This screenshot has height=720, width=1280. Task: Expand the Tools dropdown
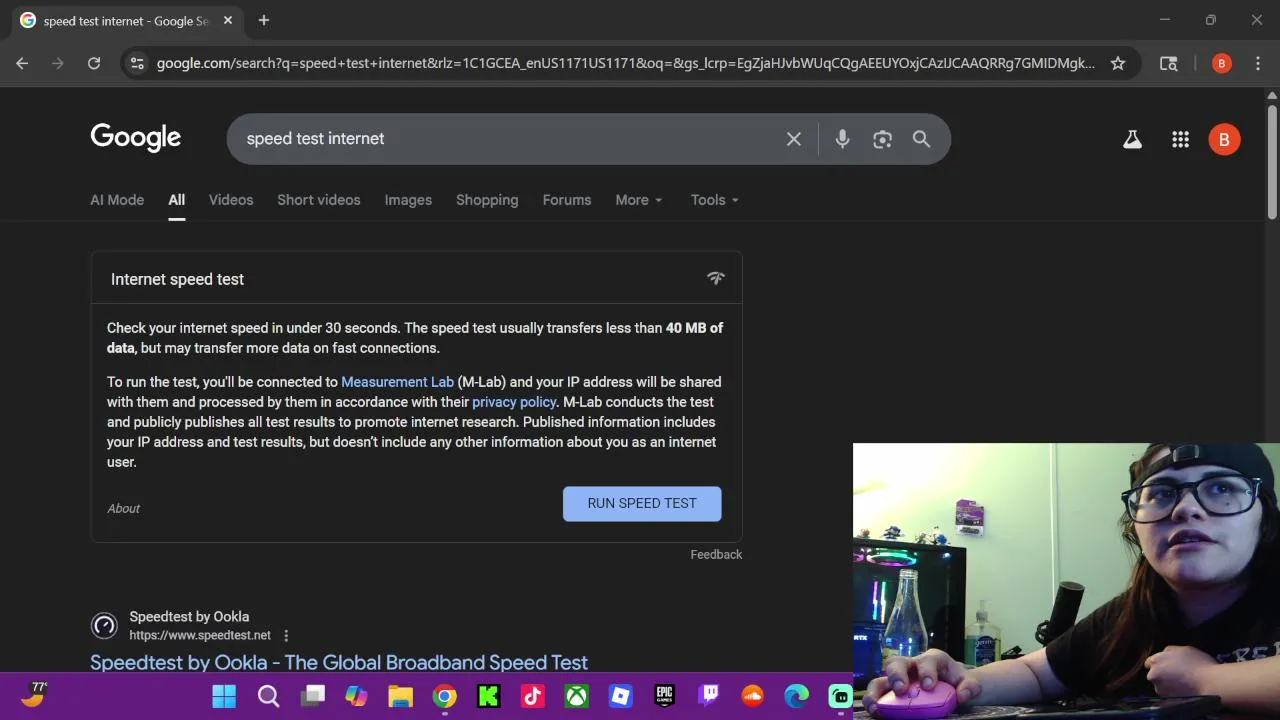click(x=715, y=200)
